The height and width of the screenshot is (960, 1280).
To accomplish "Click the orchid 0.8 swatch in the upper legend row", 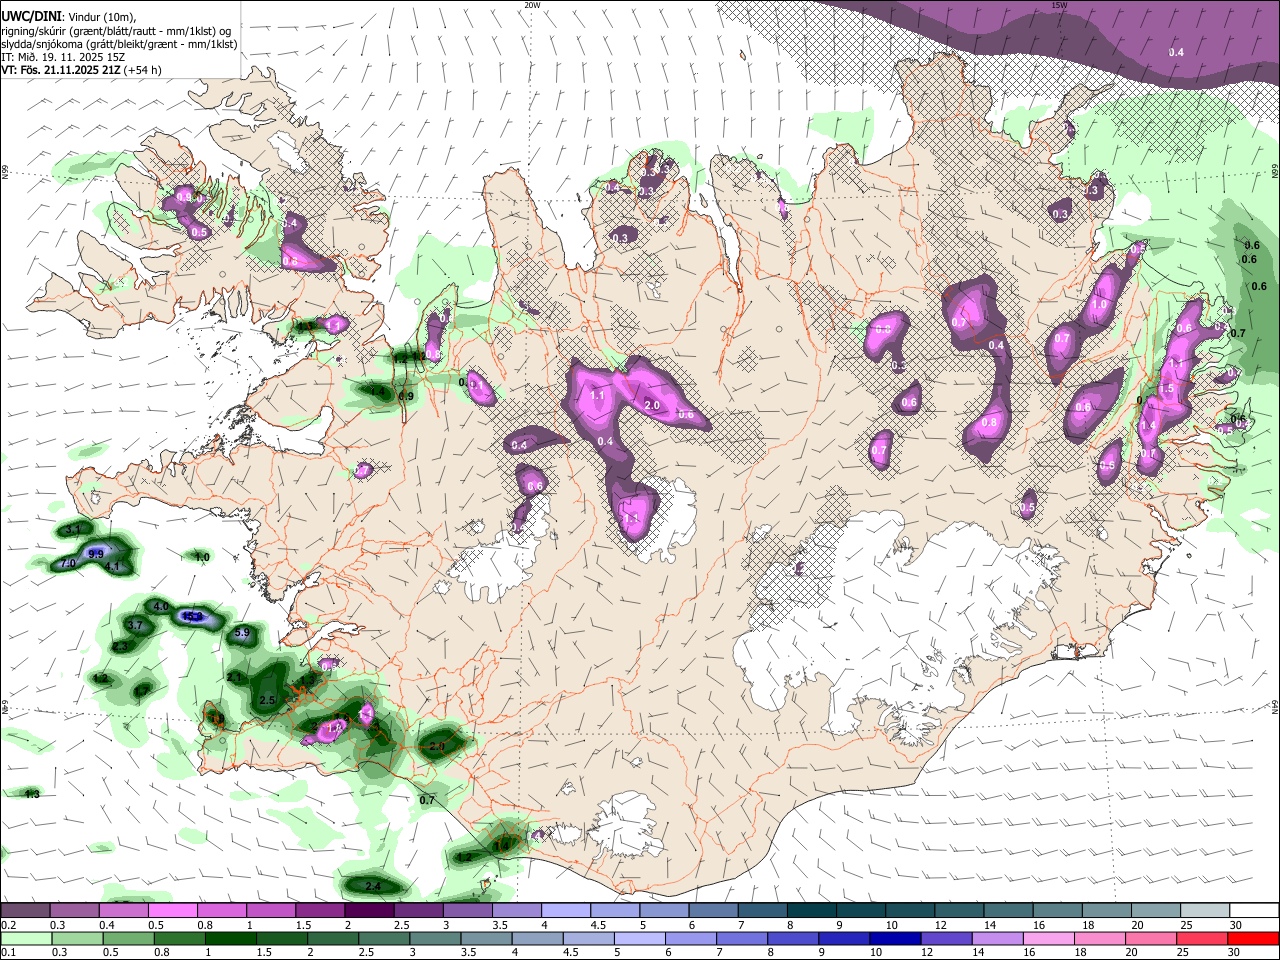I will tap(222, 911).
